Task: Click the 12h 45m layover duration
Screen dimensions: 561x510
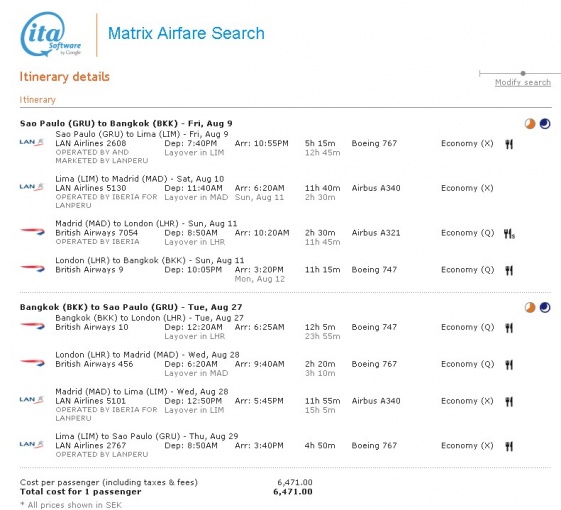Action: [x=322, y=153]
